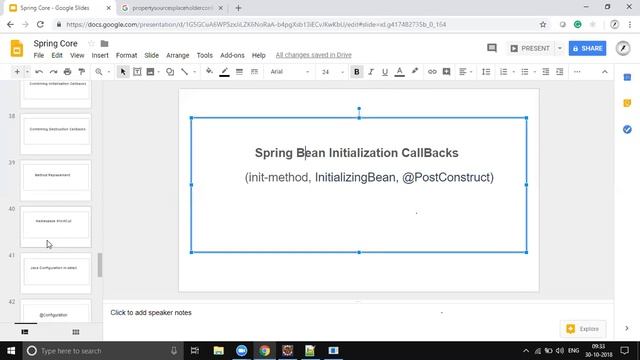Open the Slide menu
Screen dimensions: 640x360
151,55
